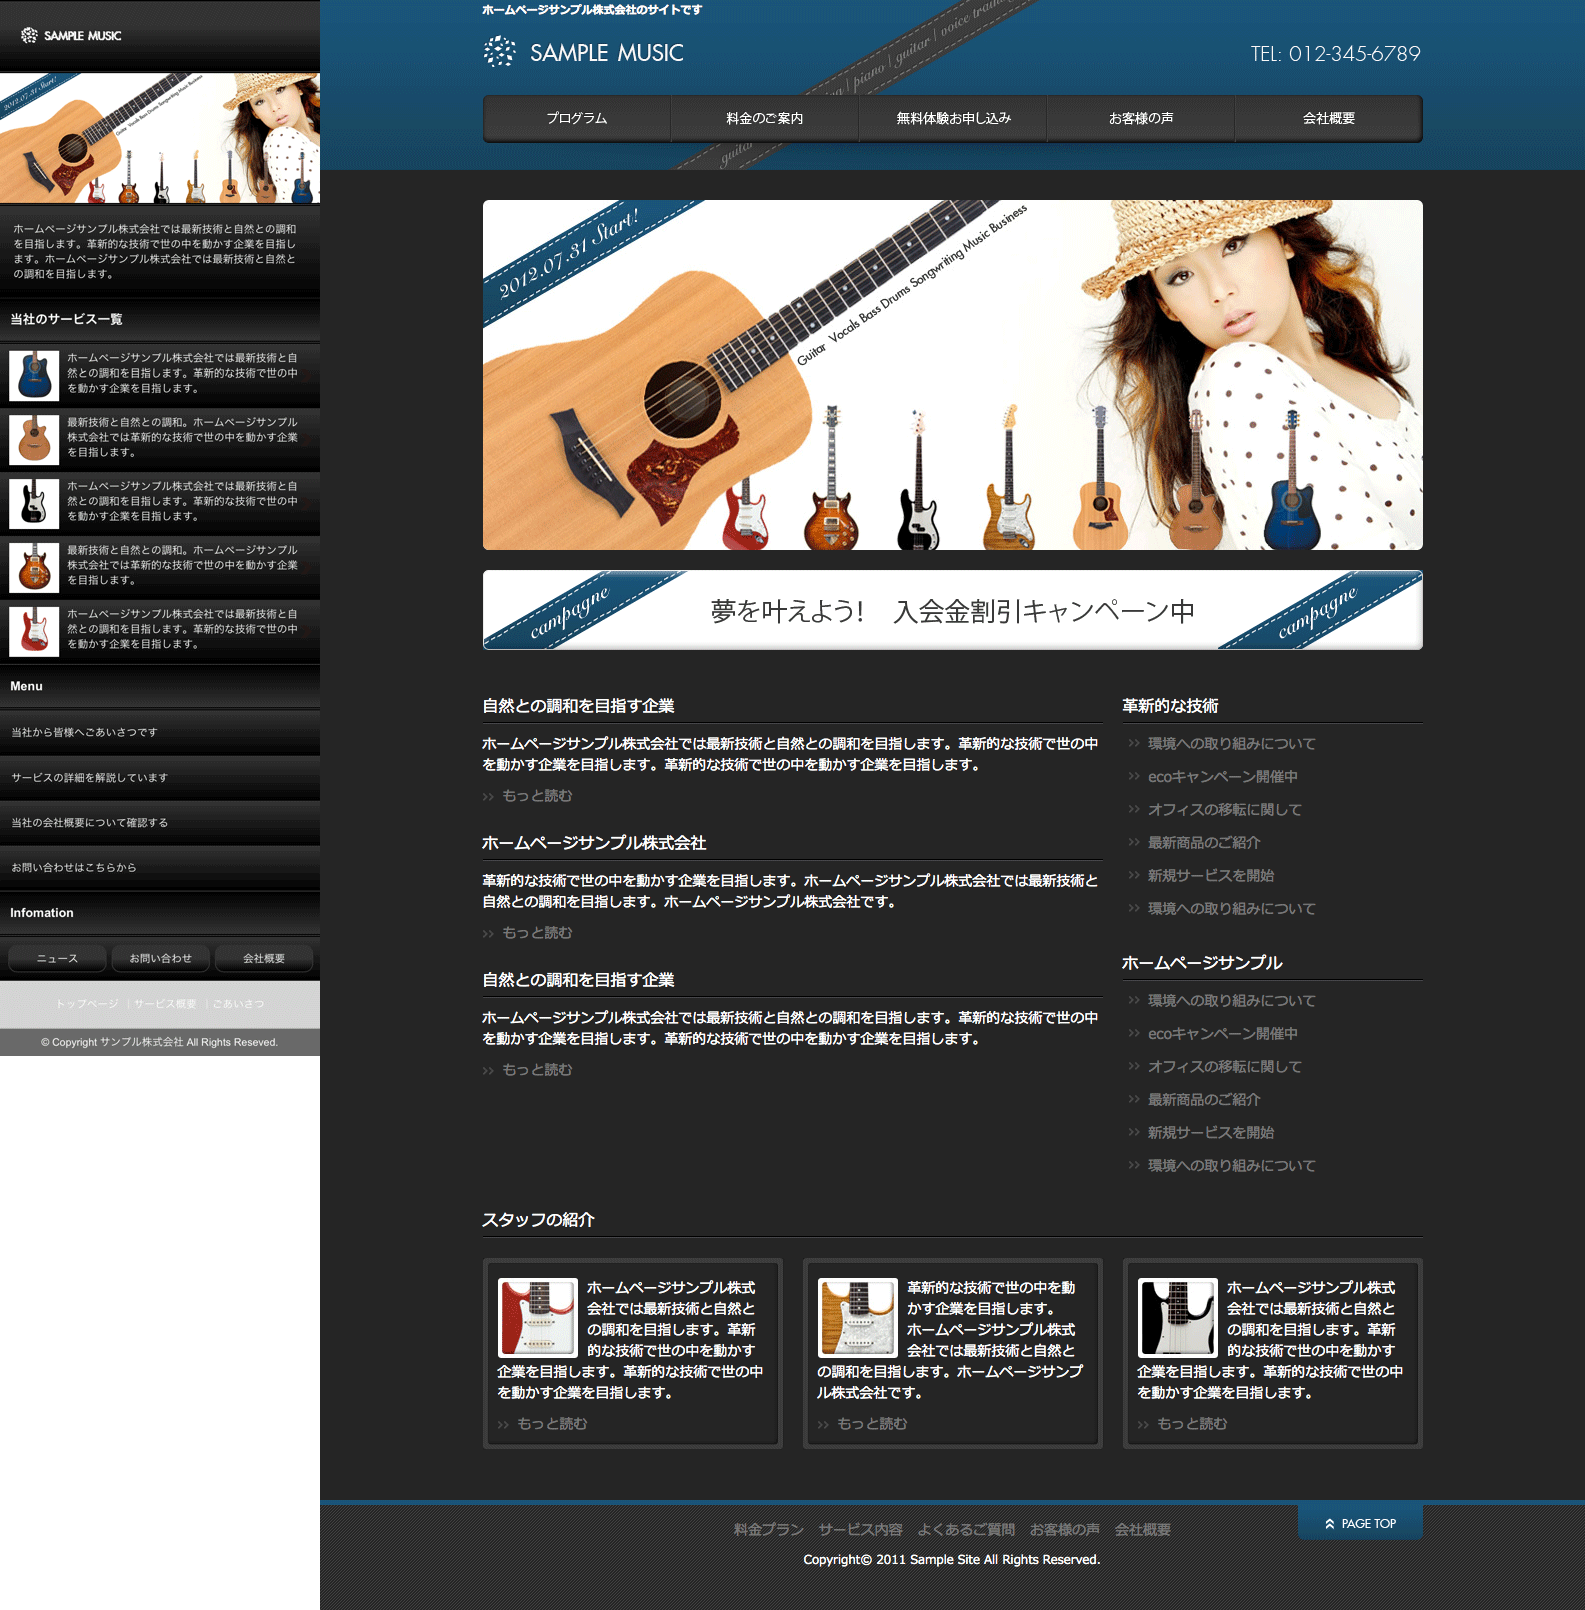Viewport: 1585px width, 1610px height.
Task: Click the 入会金割引キャンペーン中 campaign banner
Action: (x=952, y=610)
